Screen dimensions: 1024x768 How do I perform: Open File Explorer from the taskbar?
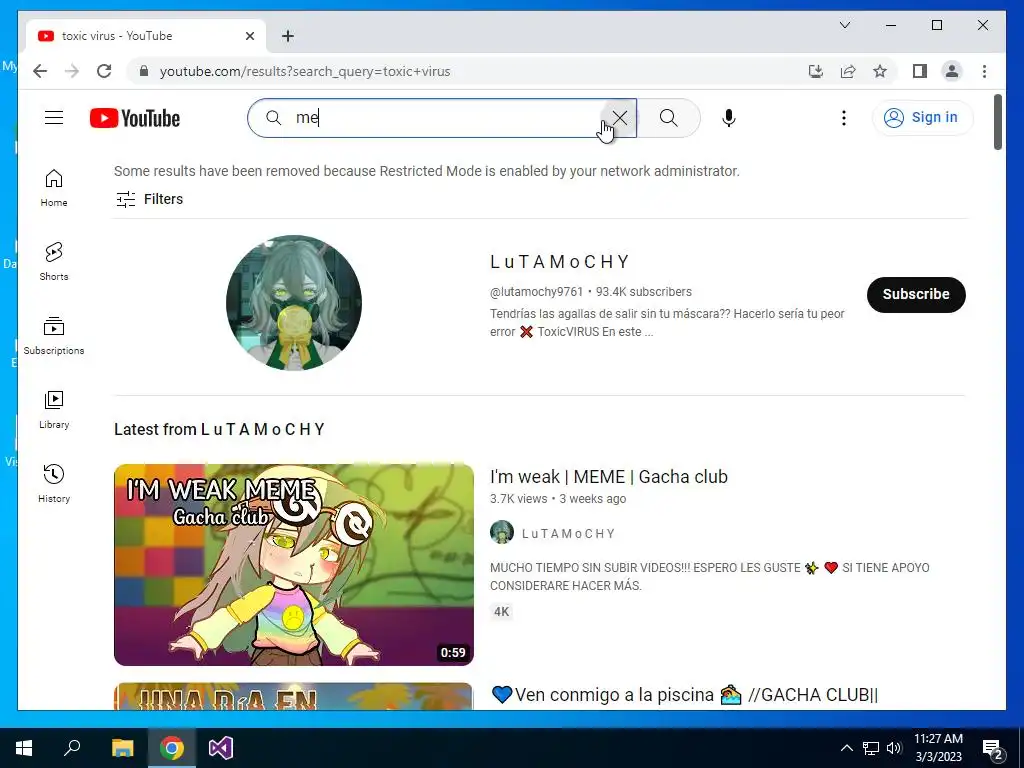pos(122,748)
